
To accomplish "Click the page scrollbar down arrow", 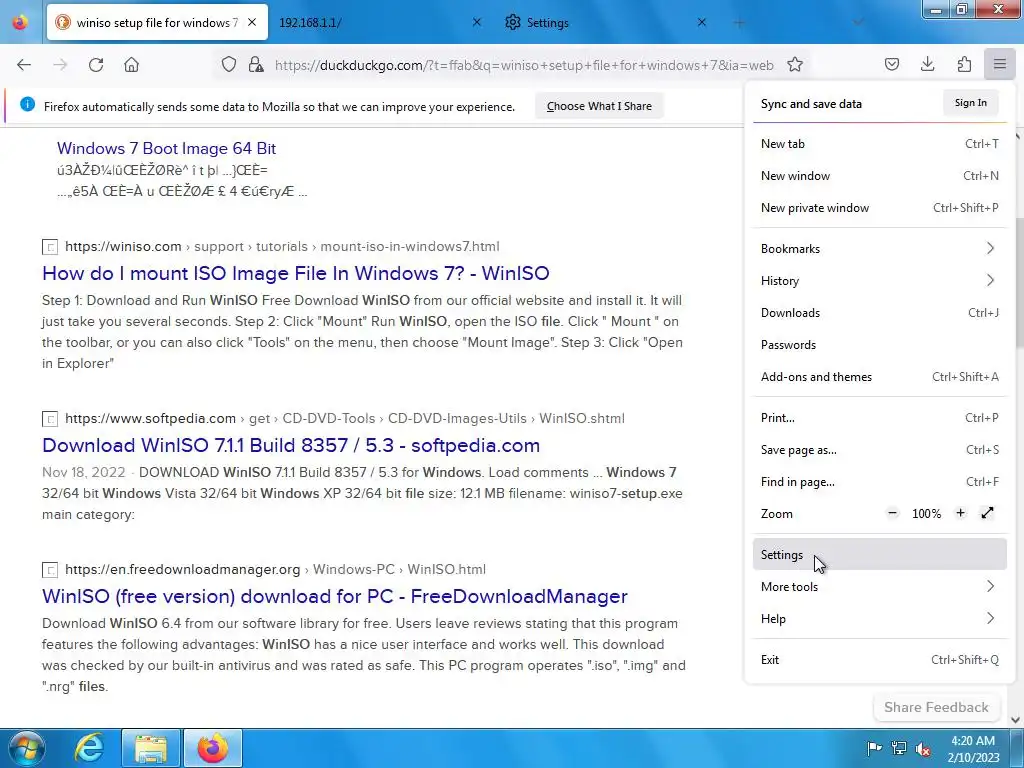I will pyautogui.click(x=1016, y=720).
